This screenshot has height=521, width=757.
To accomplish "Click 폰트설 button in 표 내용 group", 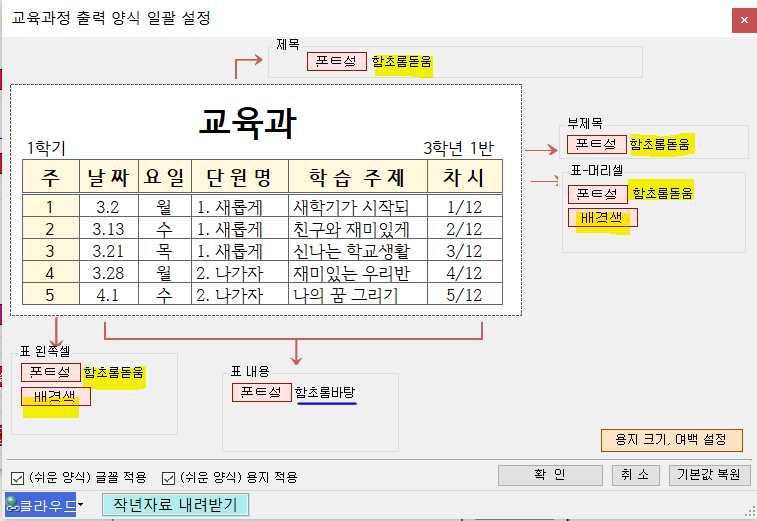I will pyautogui.click(x=262, y=392).
